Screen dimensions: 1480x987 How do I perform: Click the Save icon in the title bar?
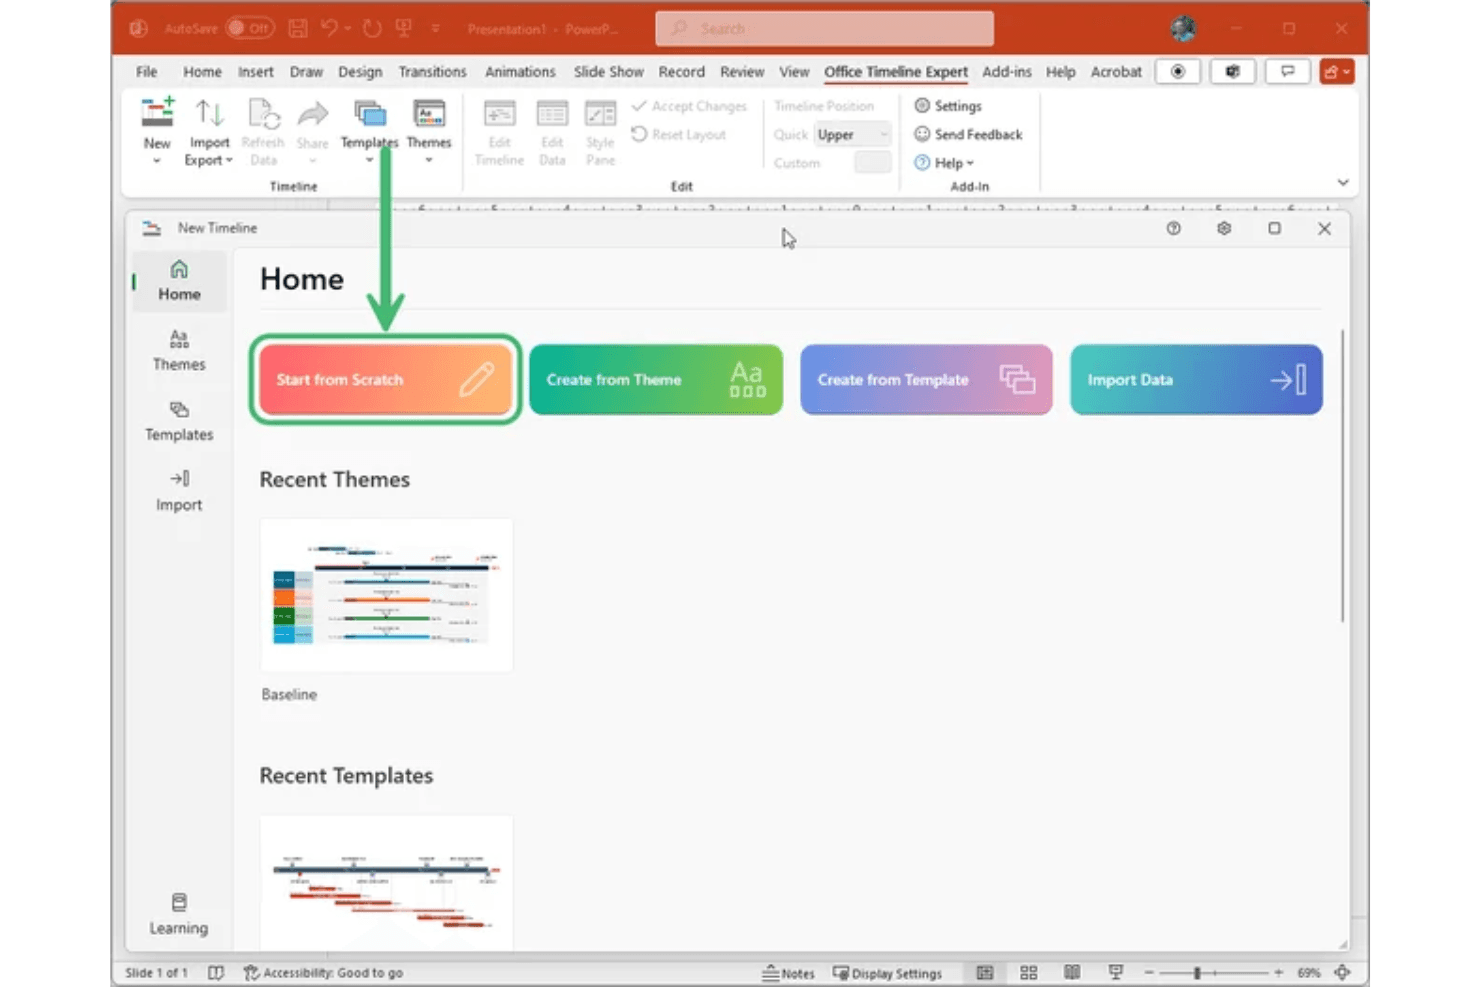(x=298, y=28)
